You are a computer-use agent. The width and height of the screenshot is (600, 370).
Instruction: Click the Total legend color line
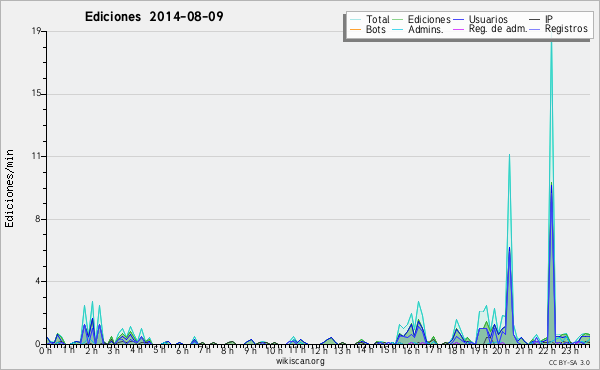(x=355, y=20)
